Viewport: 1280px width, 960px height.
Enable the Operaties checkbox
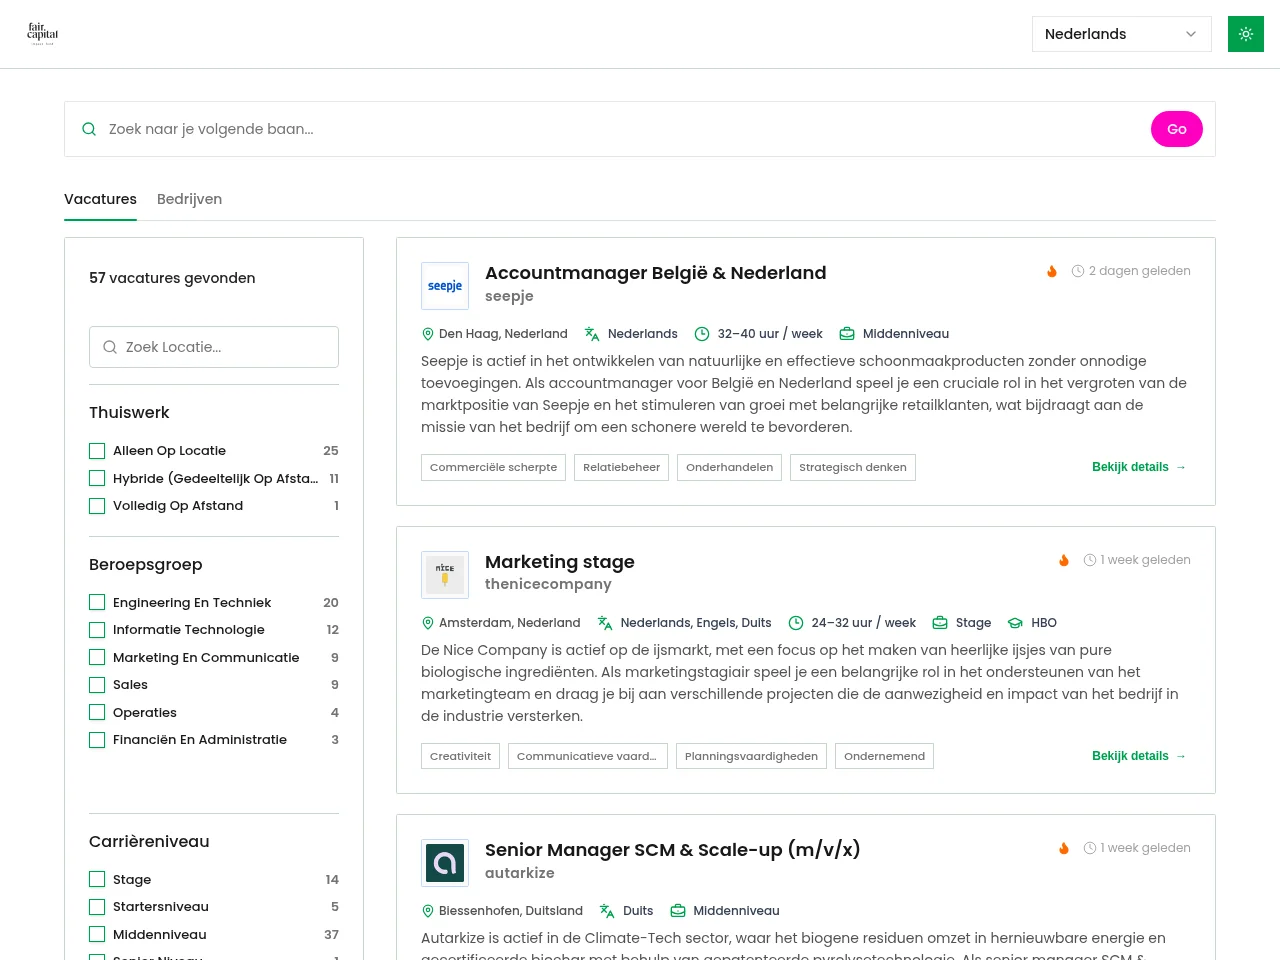click(x=97, y=713)
